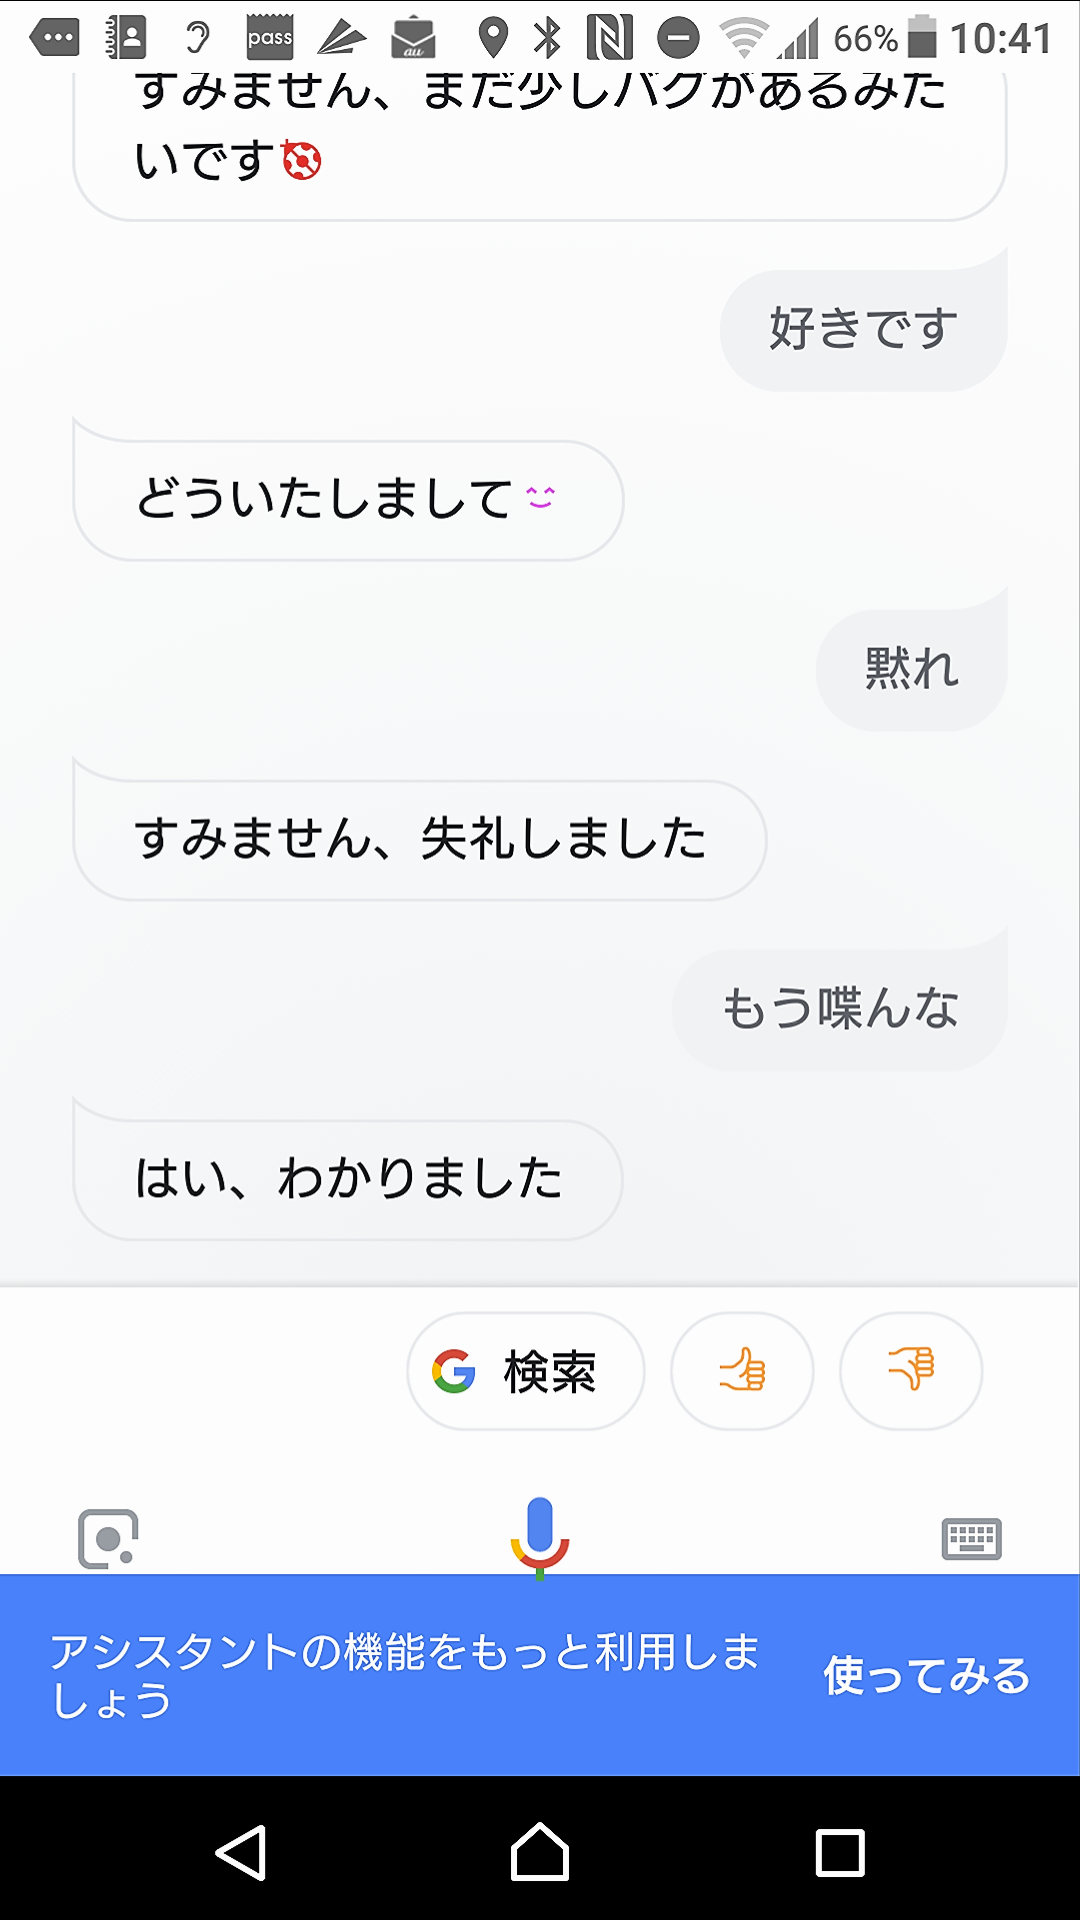Screen dimensions: 1080x1920
Task: Tap the 使ってみる button
Action: point(926,1676)
